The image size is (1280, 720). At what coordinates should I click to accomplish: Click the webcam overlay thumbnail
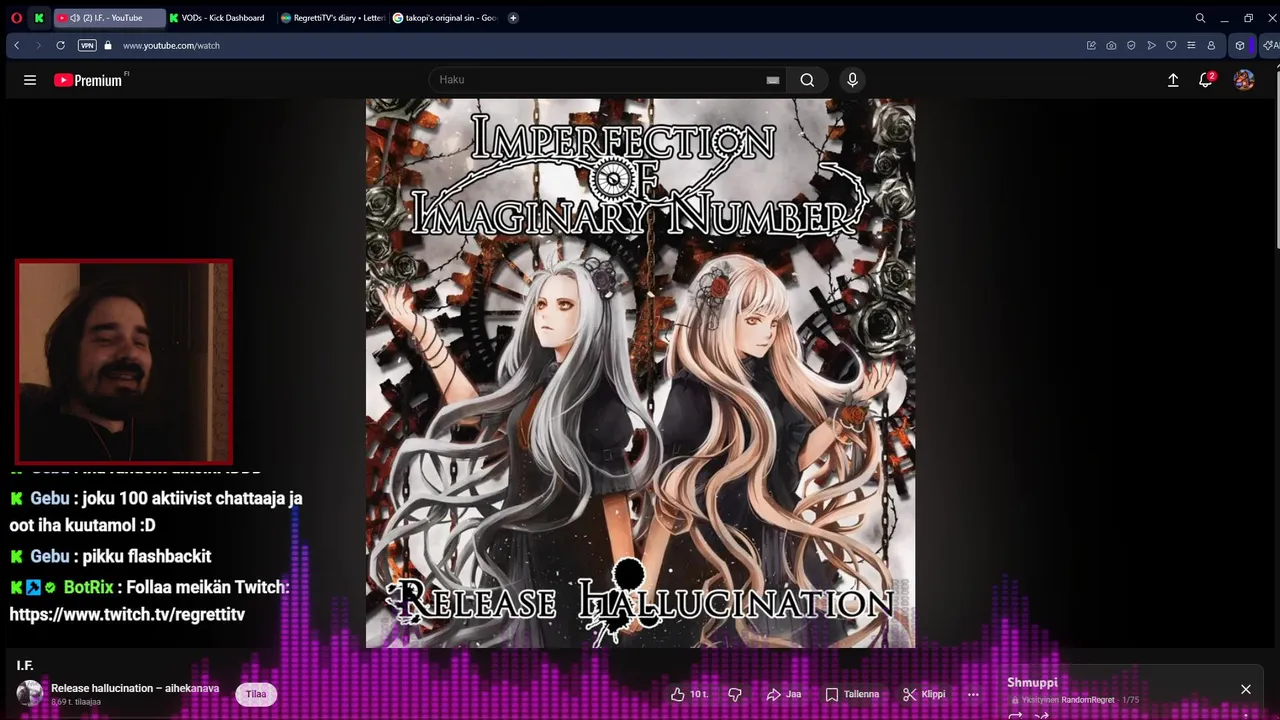(x=124, y=362)
